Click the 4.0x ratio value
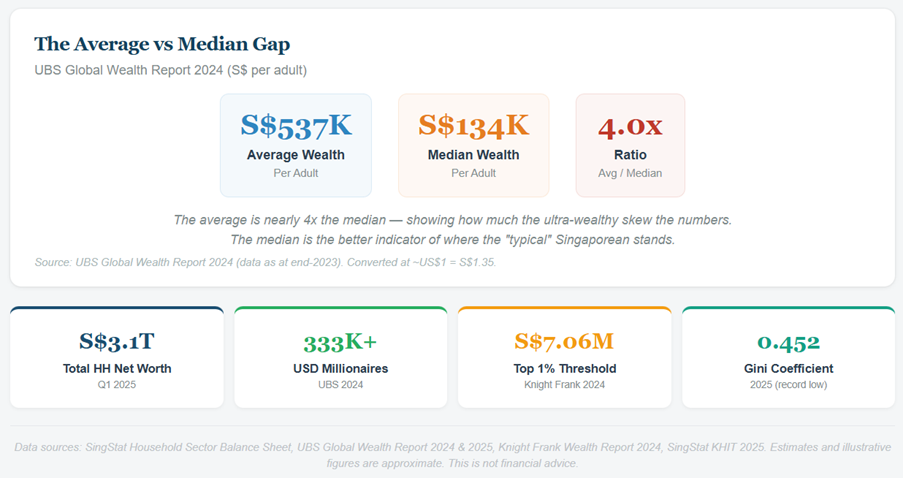The image size is (903, 478). [x=630, y=126]
